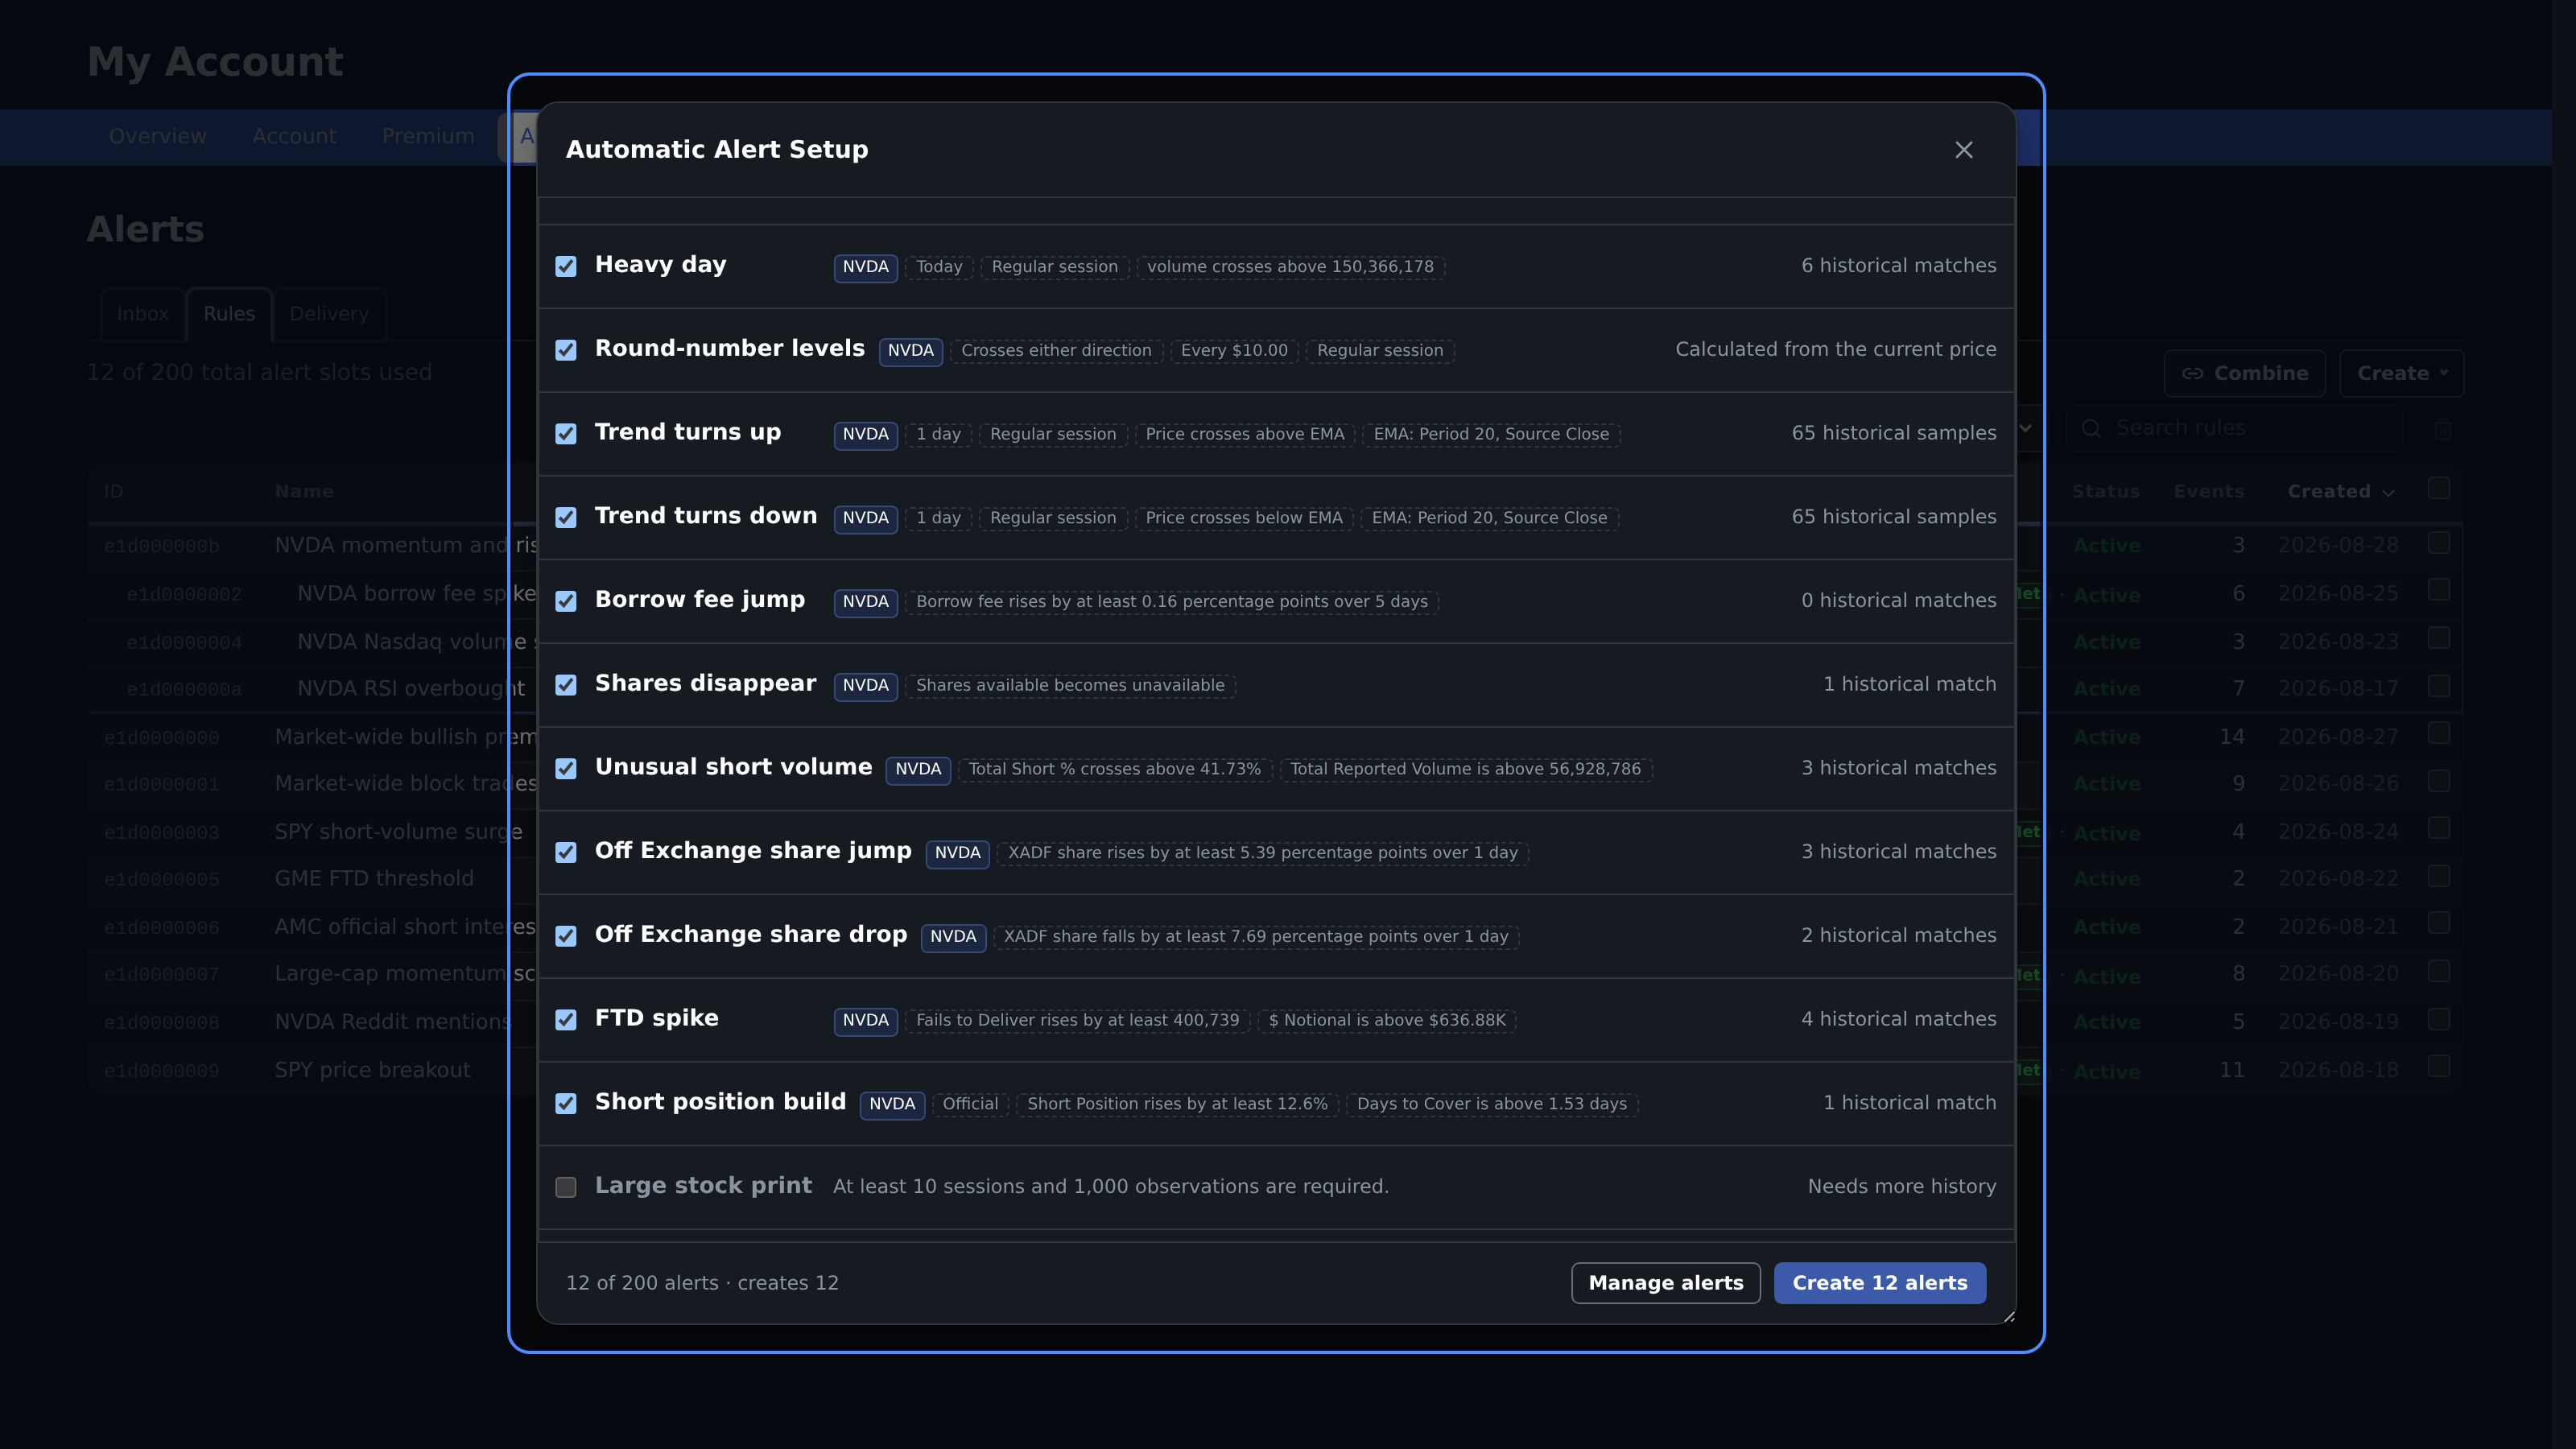Select row checkbox for 2026-08-28 alert

coord(2439,543)
